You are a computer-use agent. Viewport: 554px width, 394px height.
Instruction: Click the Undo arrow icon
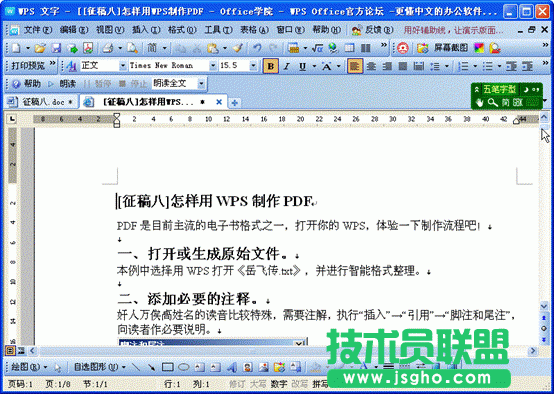click(257, 48)
